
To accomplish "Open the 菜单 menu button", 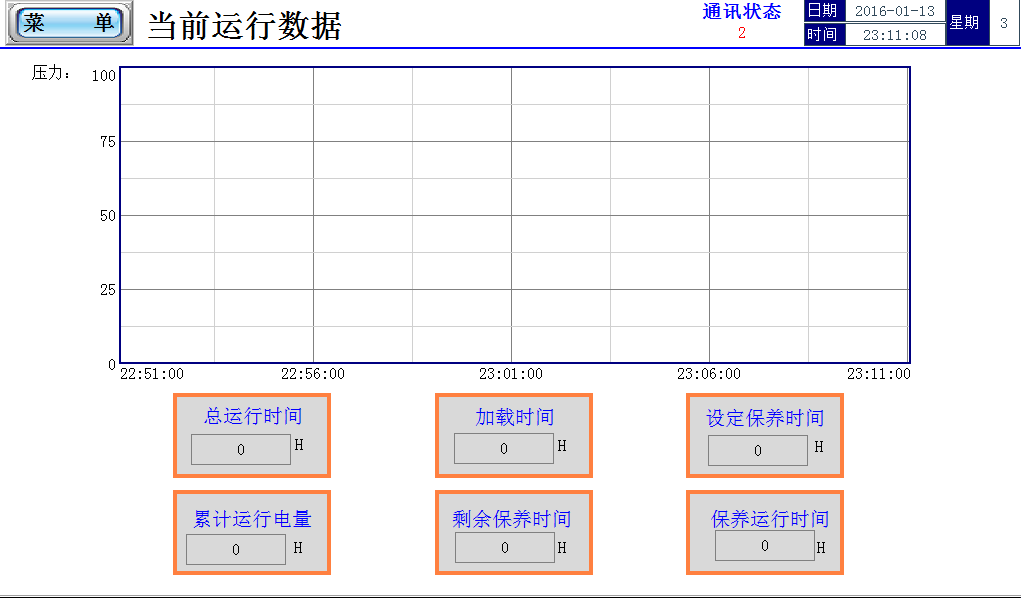I will [x=70, y=23].
